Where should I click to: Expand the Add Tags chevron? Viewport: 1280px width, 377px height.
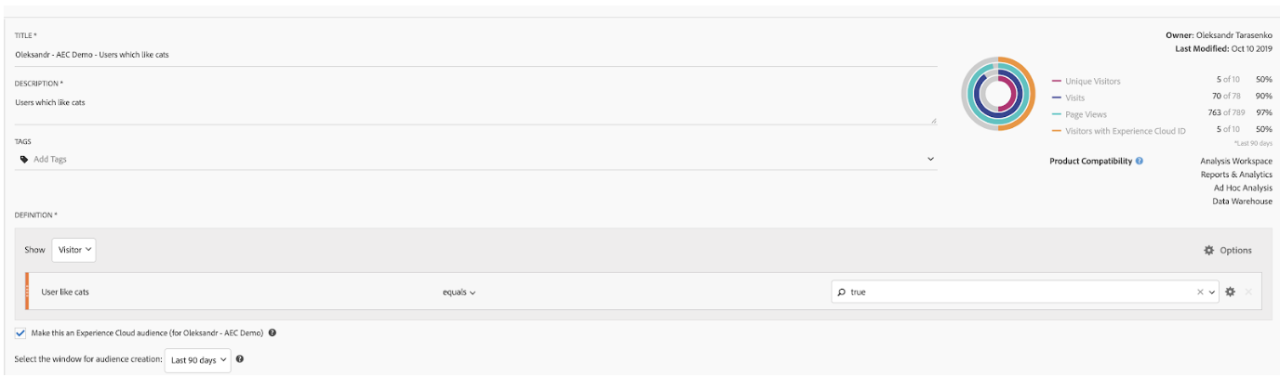(x=930, y=159)
